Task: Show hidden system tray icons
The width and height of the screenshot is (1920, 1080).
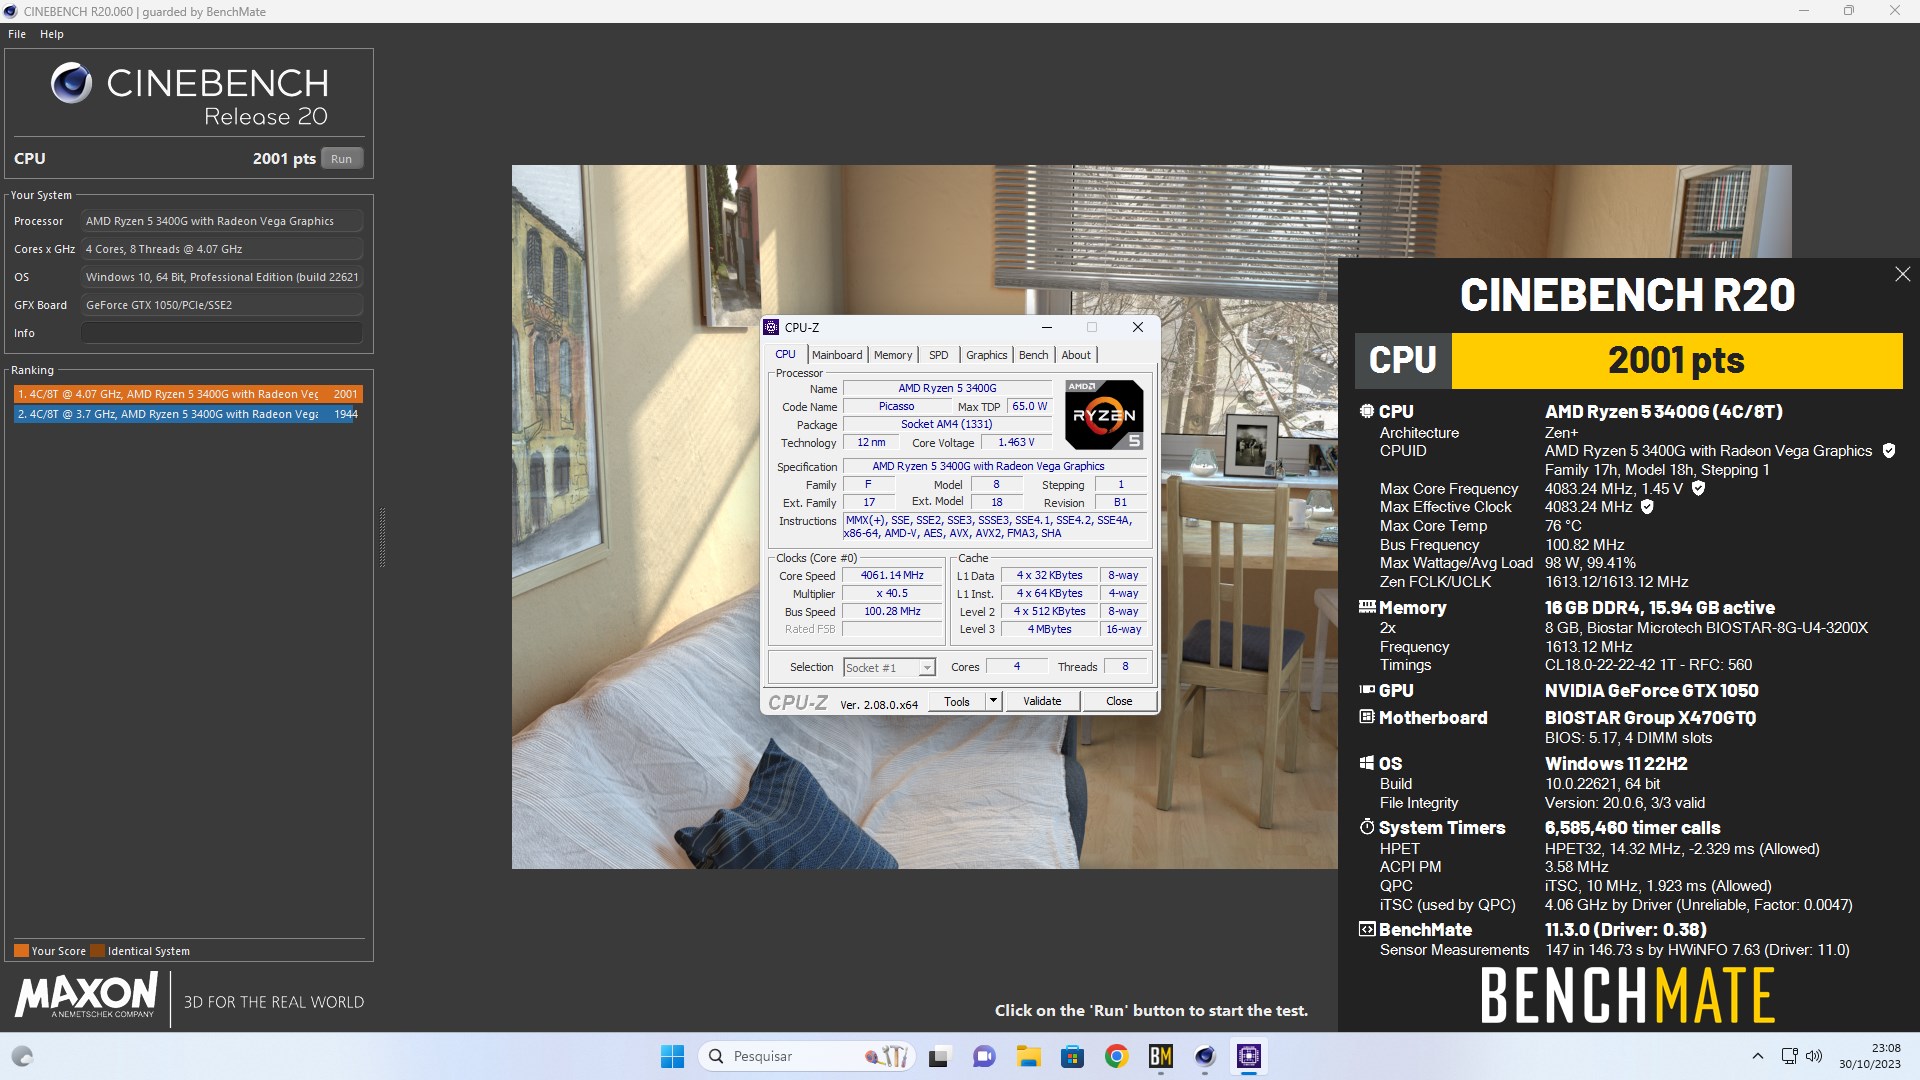Action: [x=1757, y=1056]
